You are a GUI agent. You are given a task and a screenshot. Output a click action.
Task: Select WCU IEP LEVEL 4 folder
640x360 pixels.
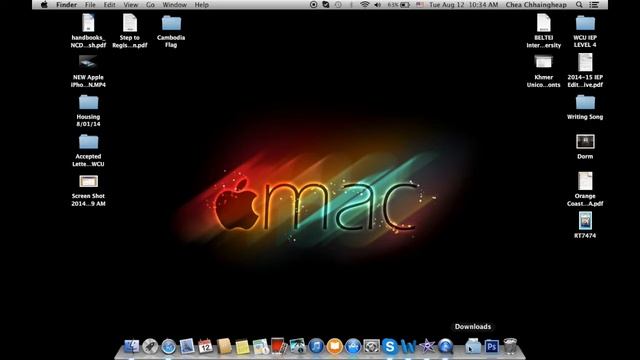tap(585, 31)
